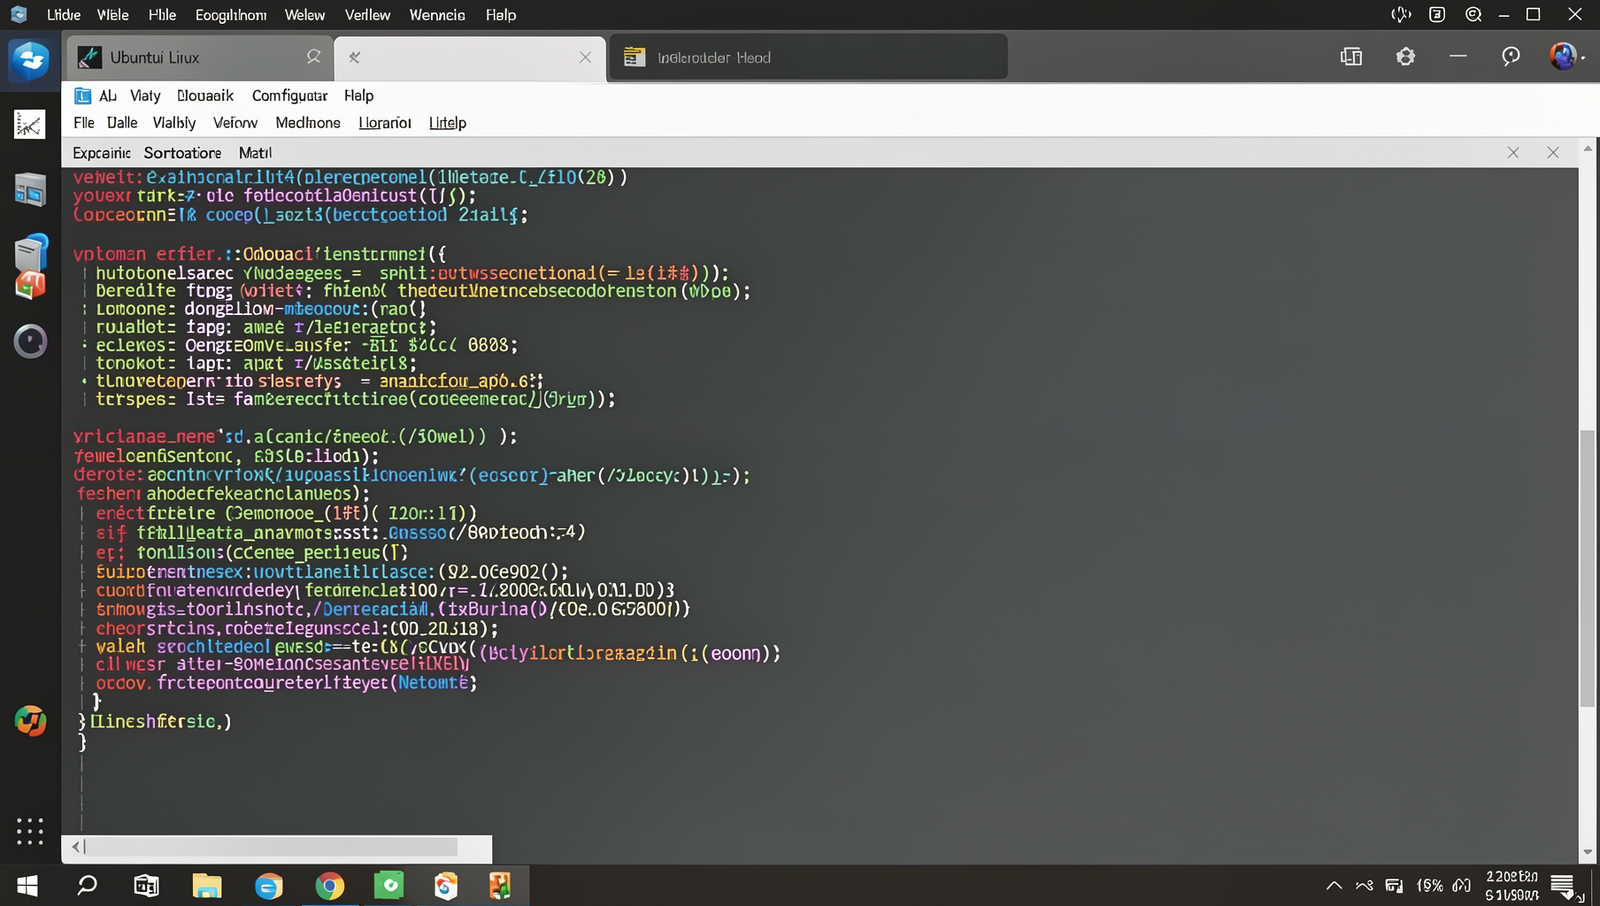Image resolution: width=1600 pixels, height=906 pixels.
Task: Open the user profile avatar menu
Action: pos(1564,57)
